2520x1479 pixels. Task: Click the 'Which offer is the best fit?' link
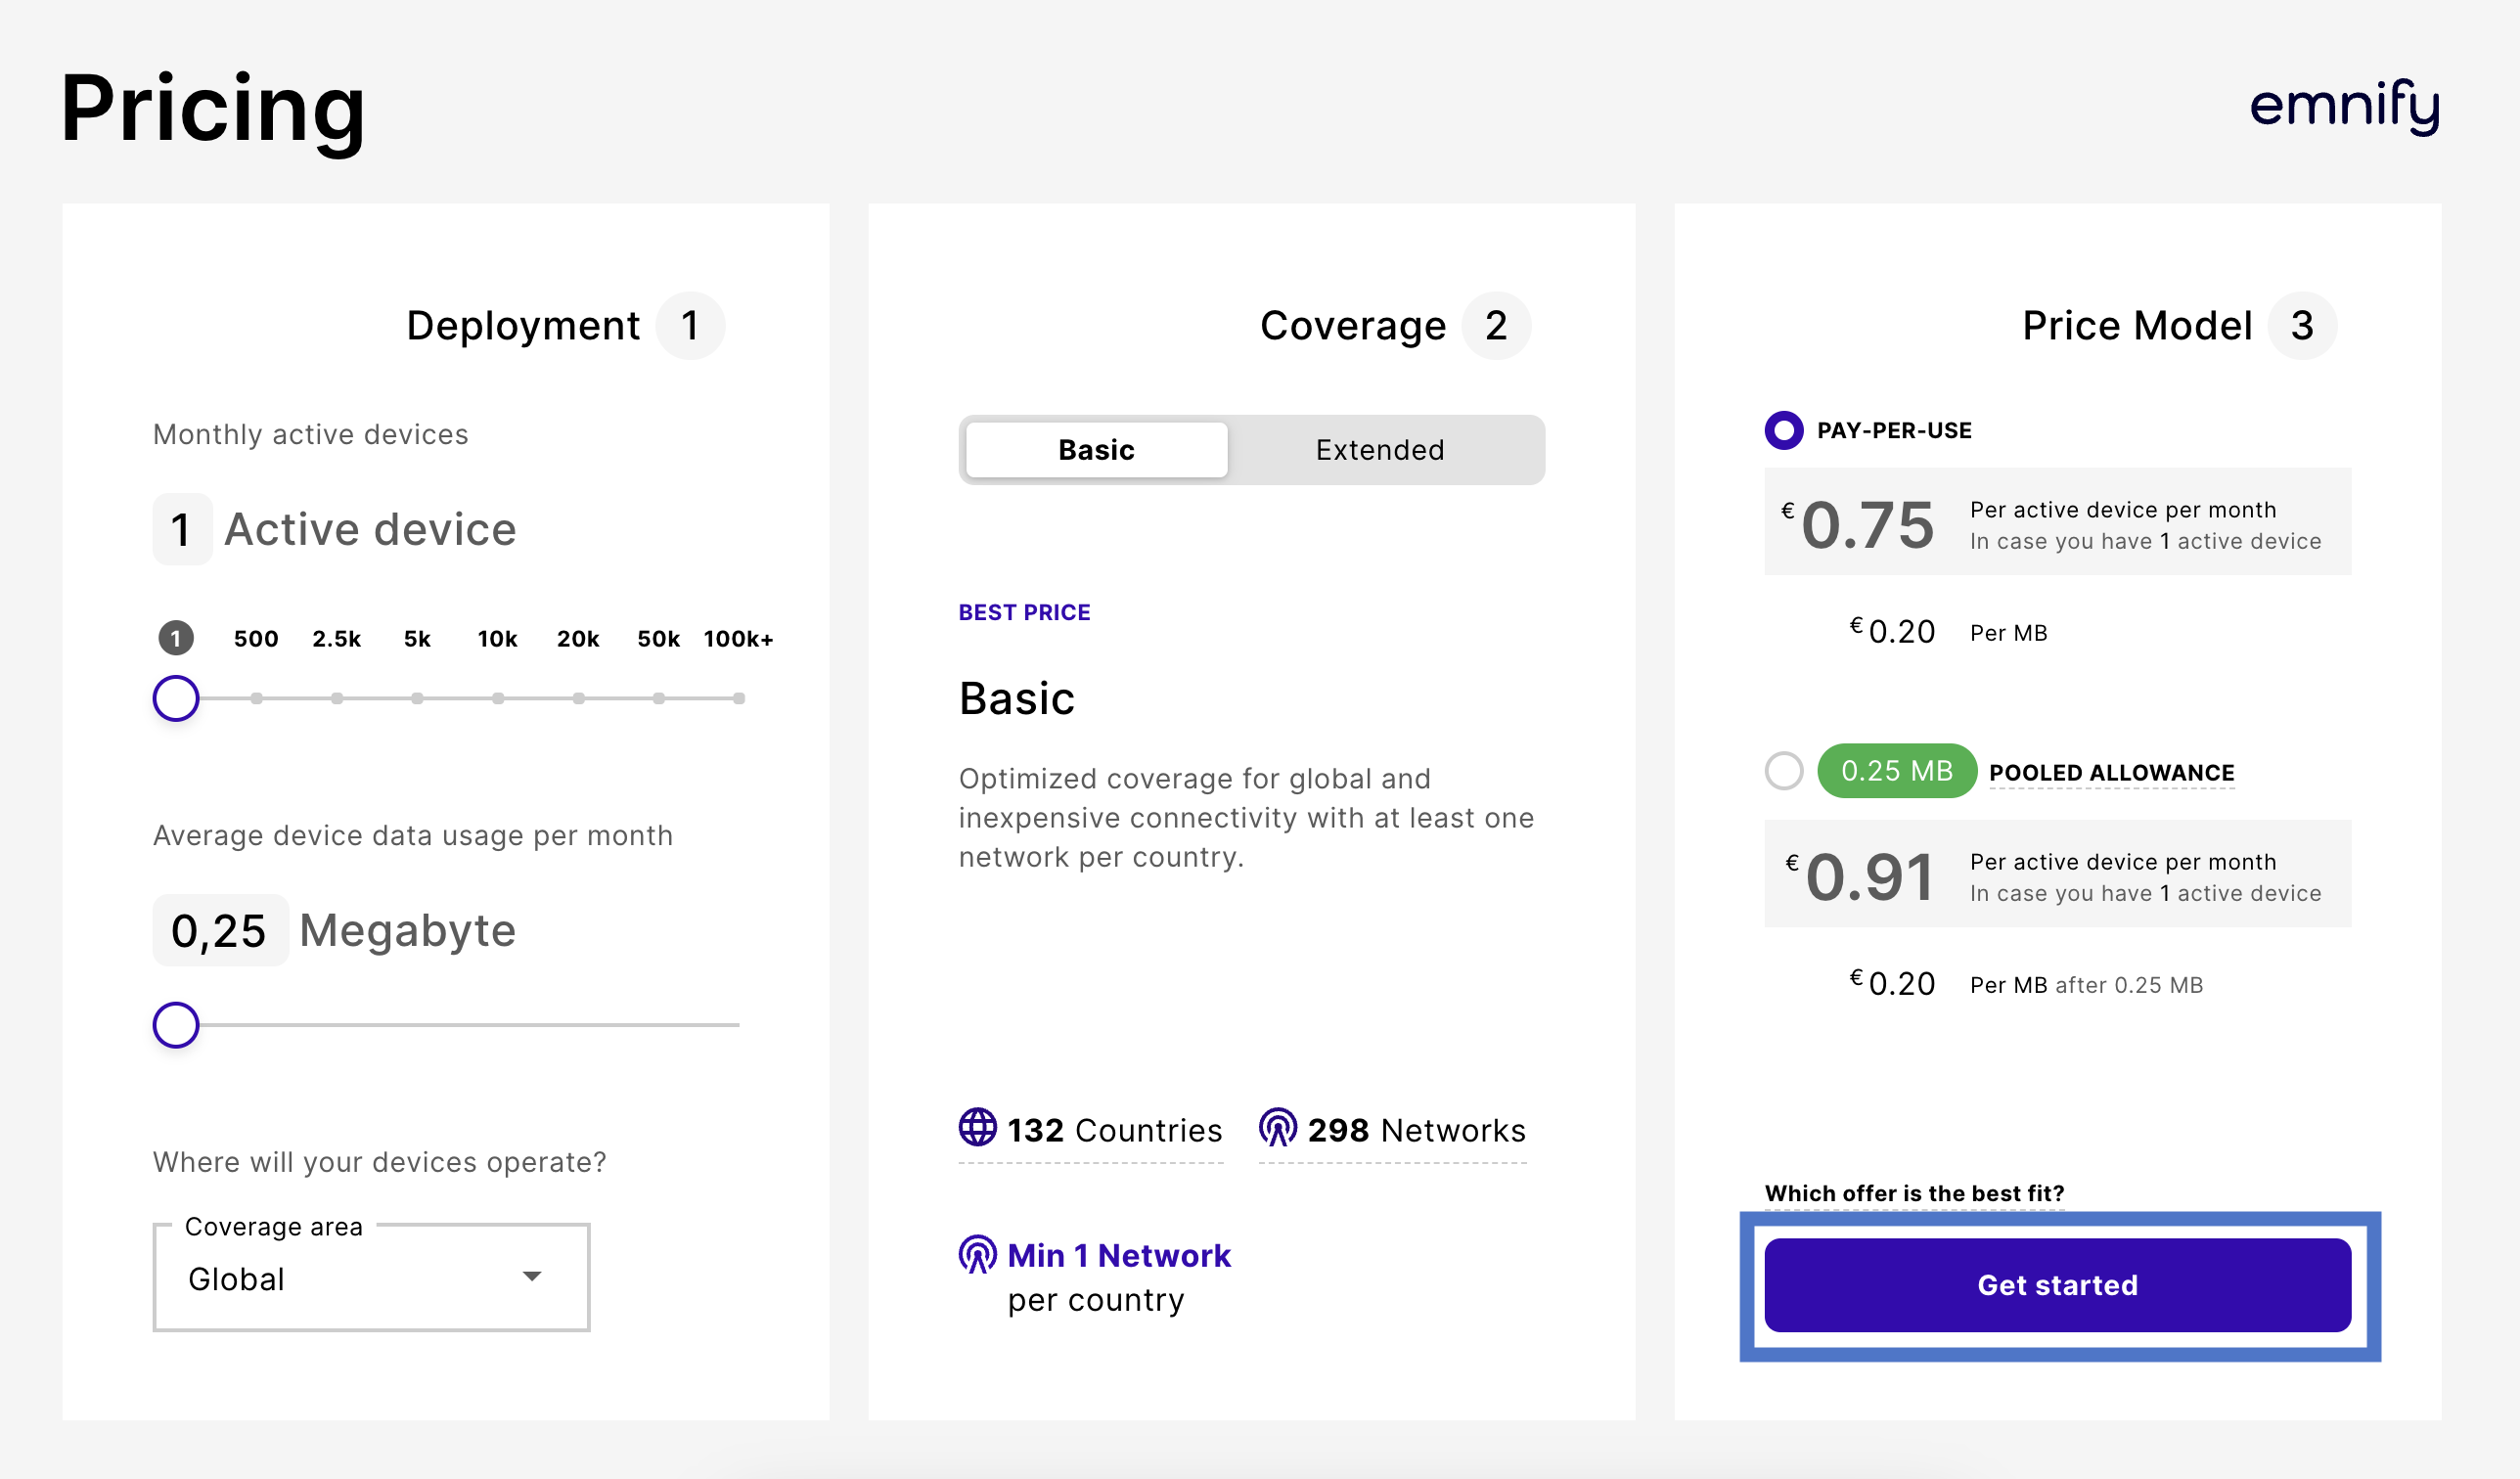click(x=1913, y=1193)
